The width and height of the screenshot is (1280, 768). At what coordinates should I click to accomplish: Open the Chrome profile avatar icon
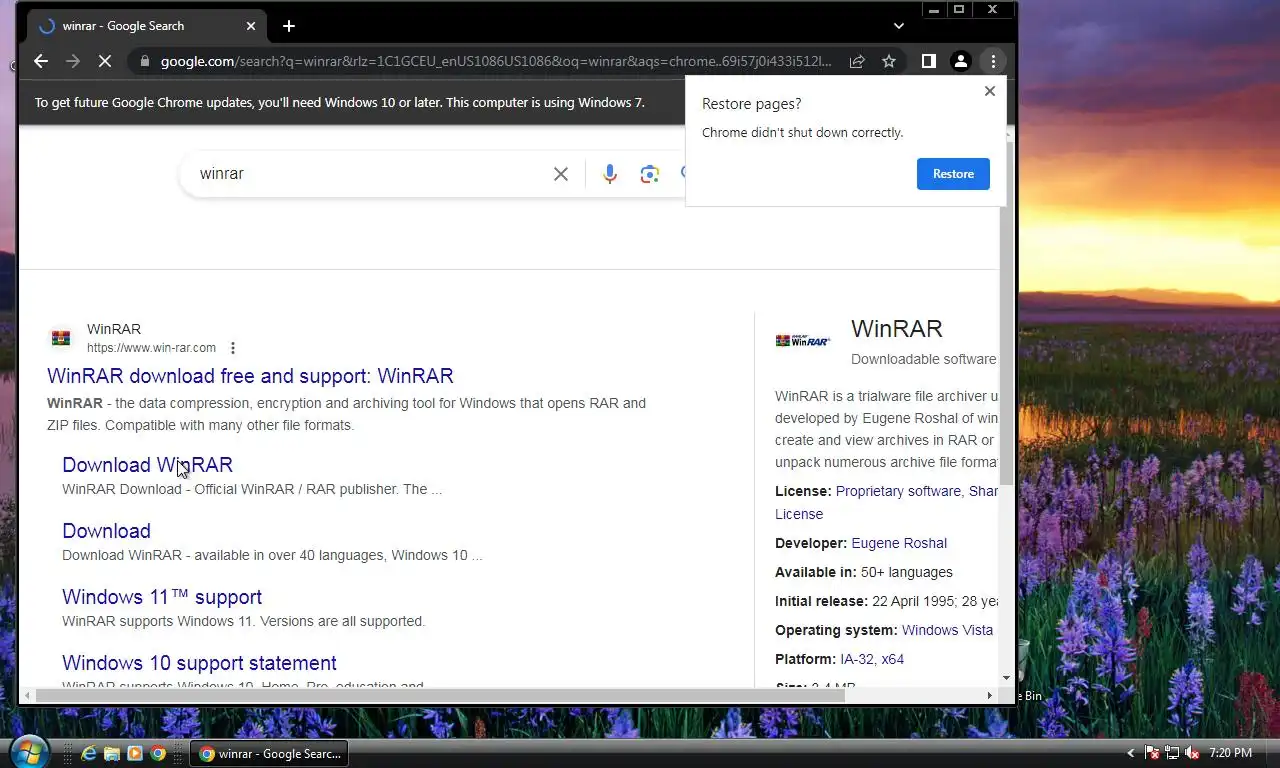(x=961, y=61)
